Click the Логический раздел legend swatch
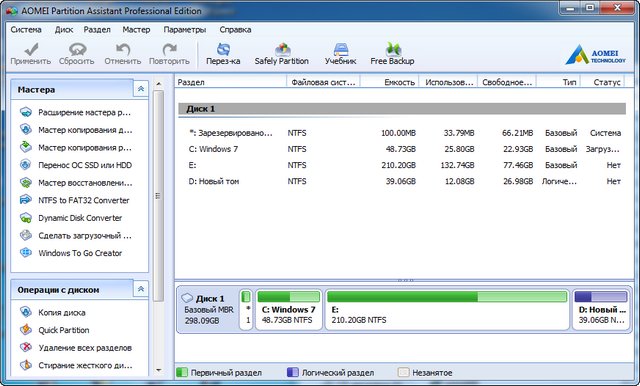The width and height of the screenshot is (640, 386). click(293, 372)
